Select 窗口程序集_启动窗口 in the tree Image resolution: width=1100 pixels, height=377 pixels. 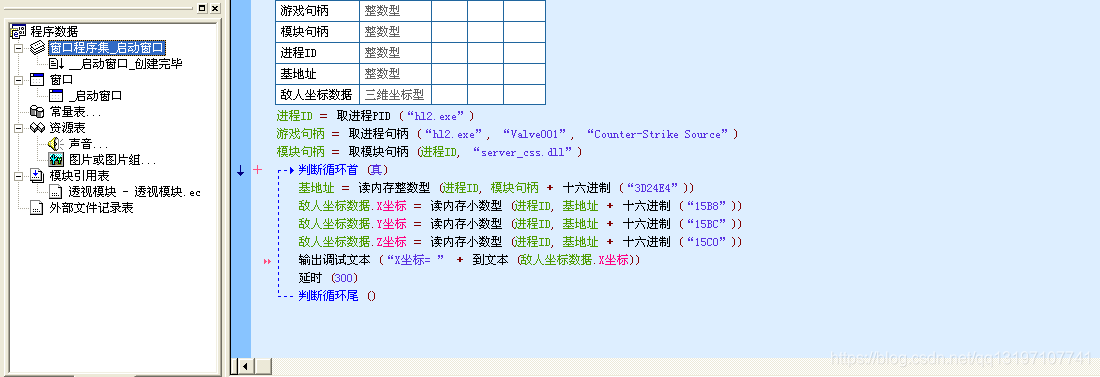pos(107,48)
